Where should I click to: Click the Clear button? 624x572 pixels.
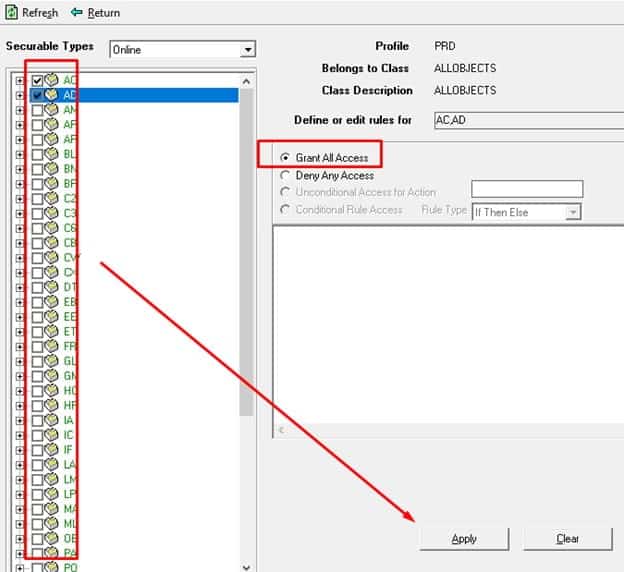tap(567, 539)
